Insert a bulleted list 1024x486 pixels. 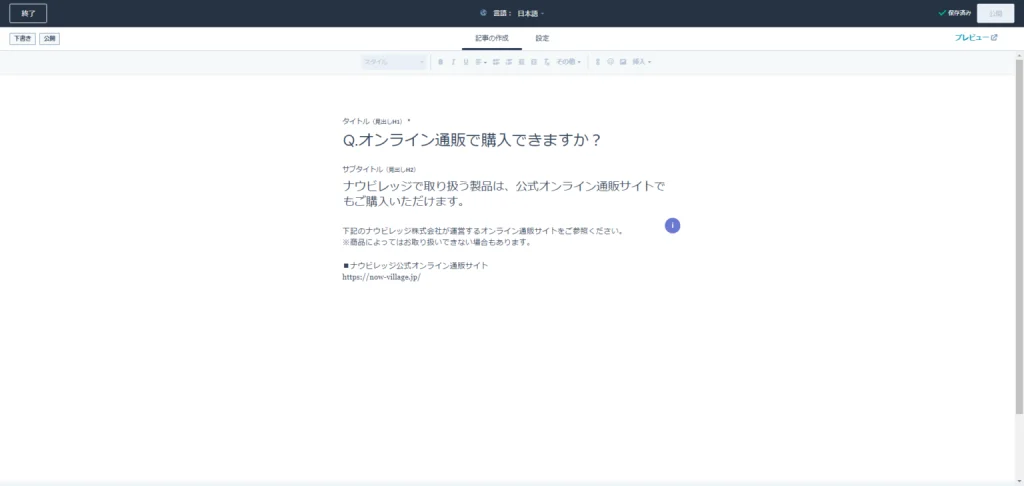pyautogui.click(x=496, y=62)
